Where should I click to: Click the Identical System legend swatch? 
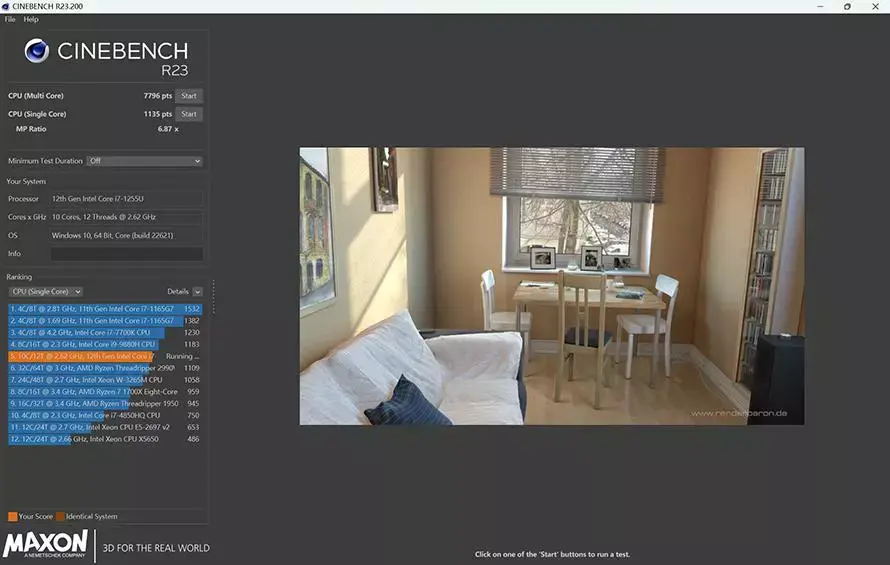point(60,517)
